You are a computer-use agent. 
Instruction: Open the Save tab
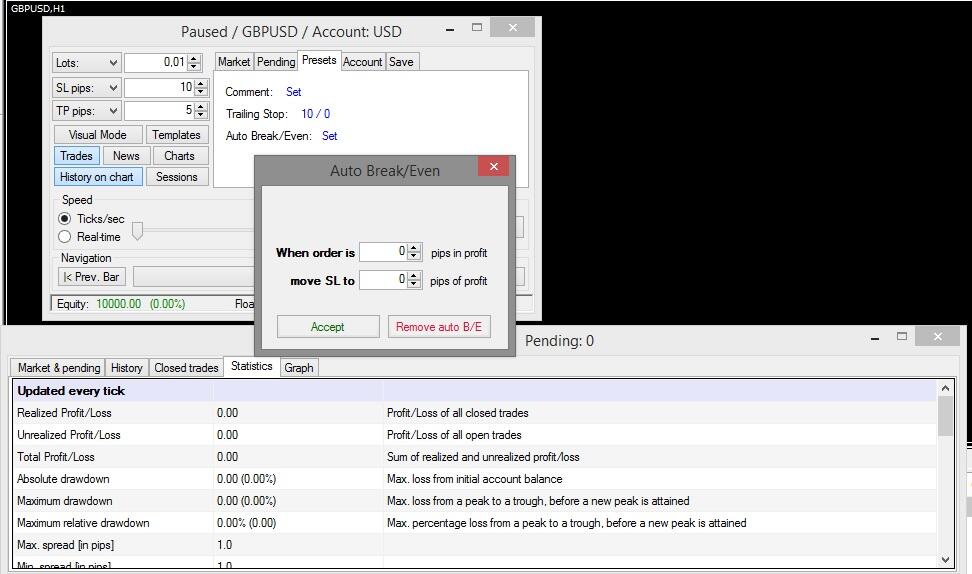pyautogui.click(x=401, y=62)
